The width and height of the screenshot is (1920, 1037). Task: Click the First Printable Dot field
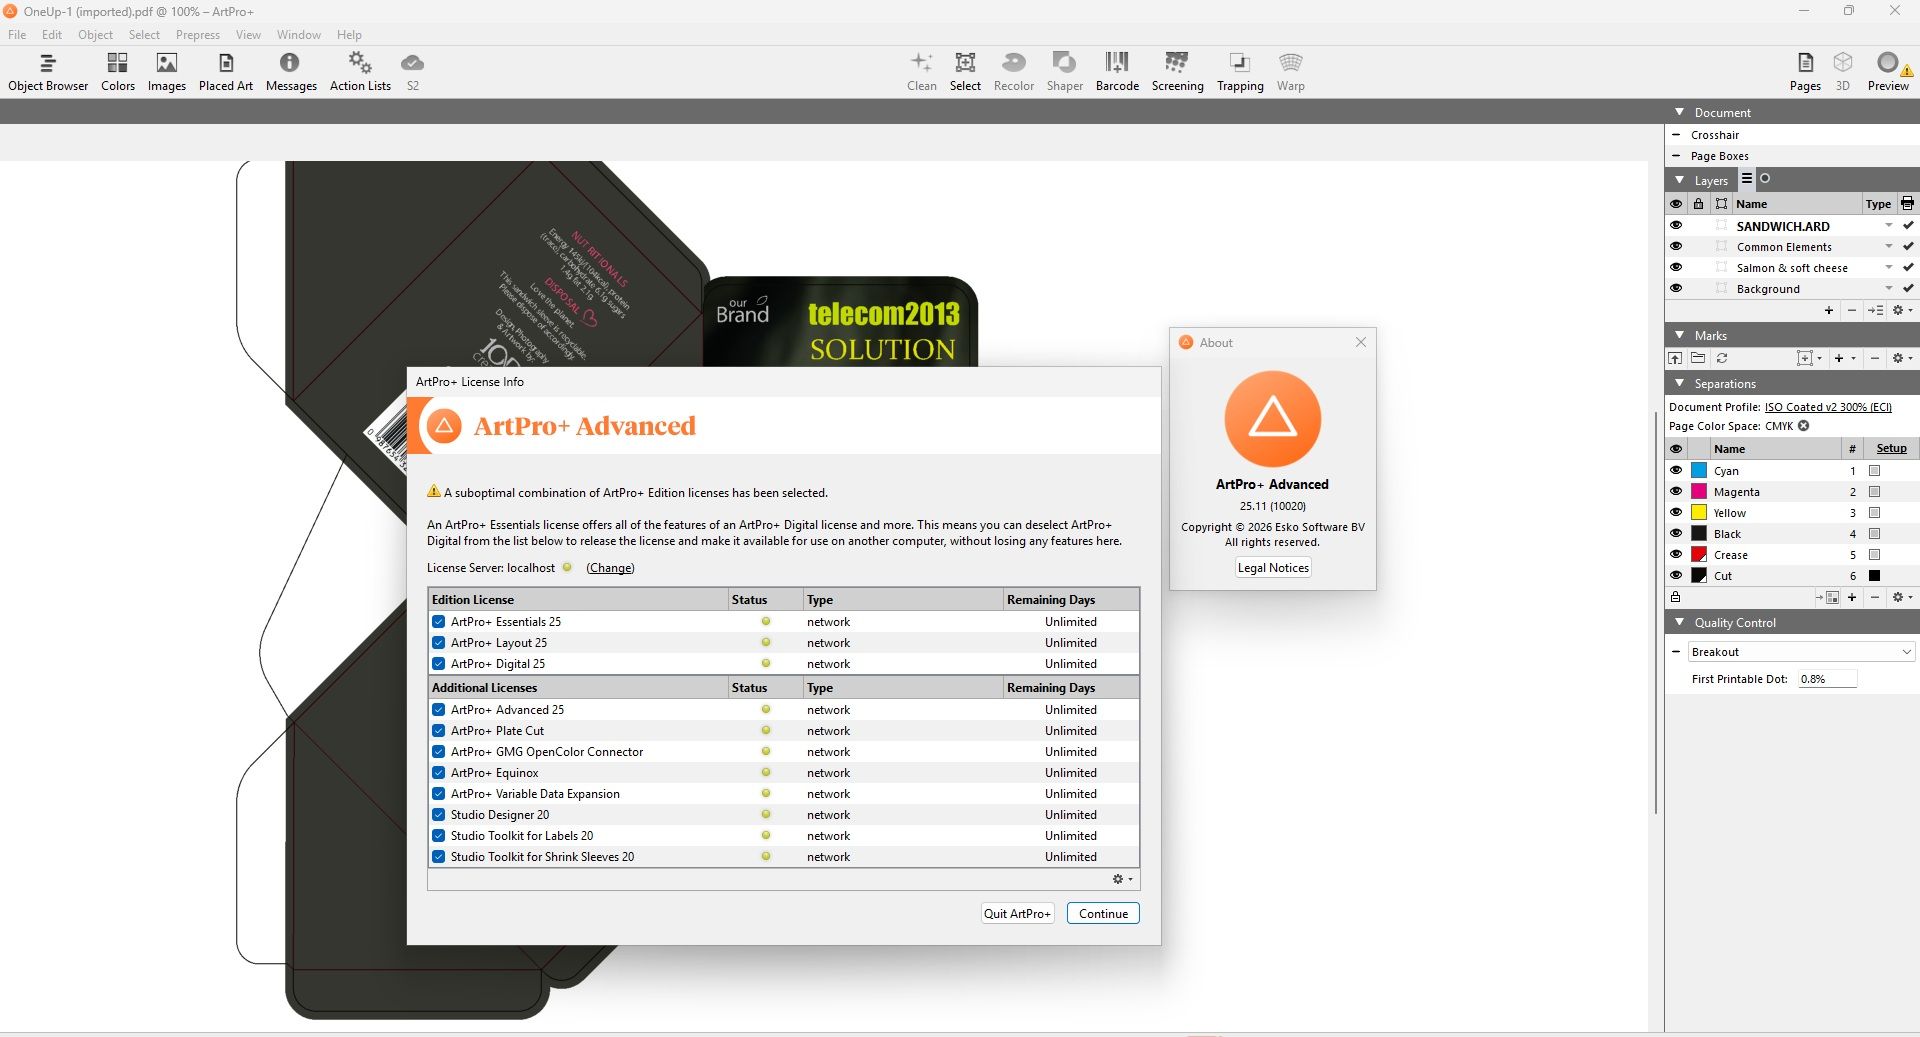pyautogui.click(x=1827, y=679)
